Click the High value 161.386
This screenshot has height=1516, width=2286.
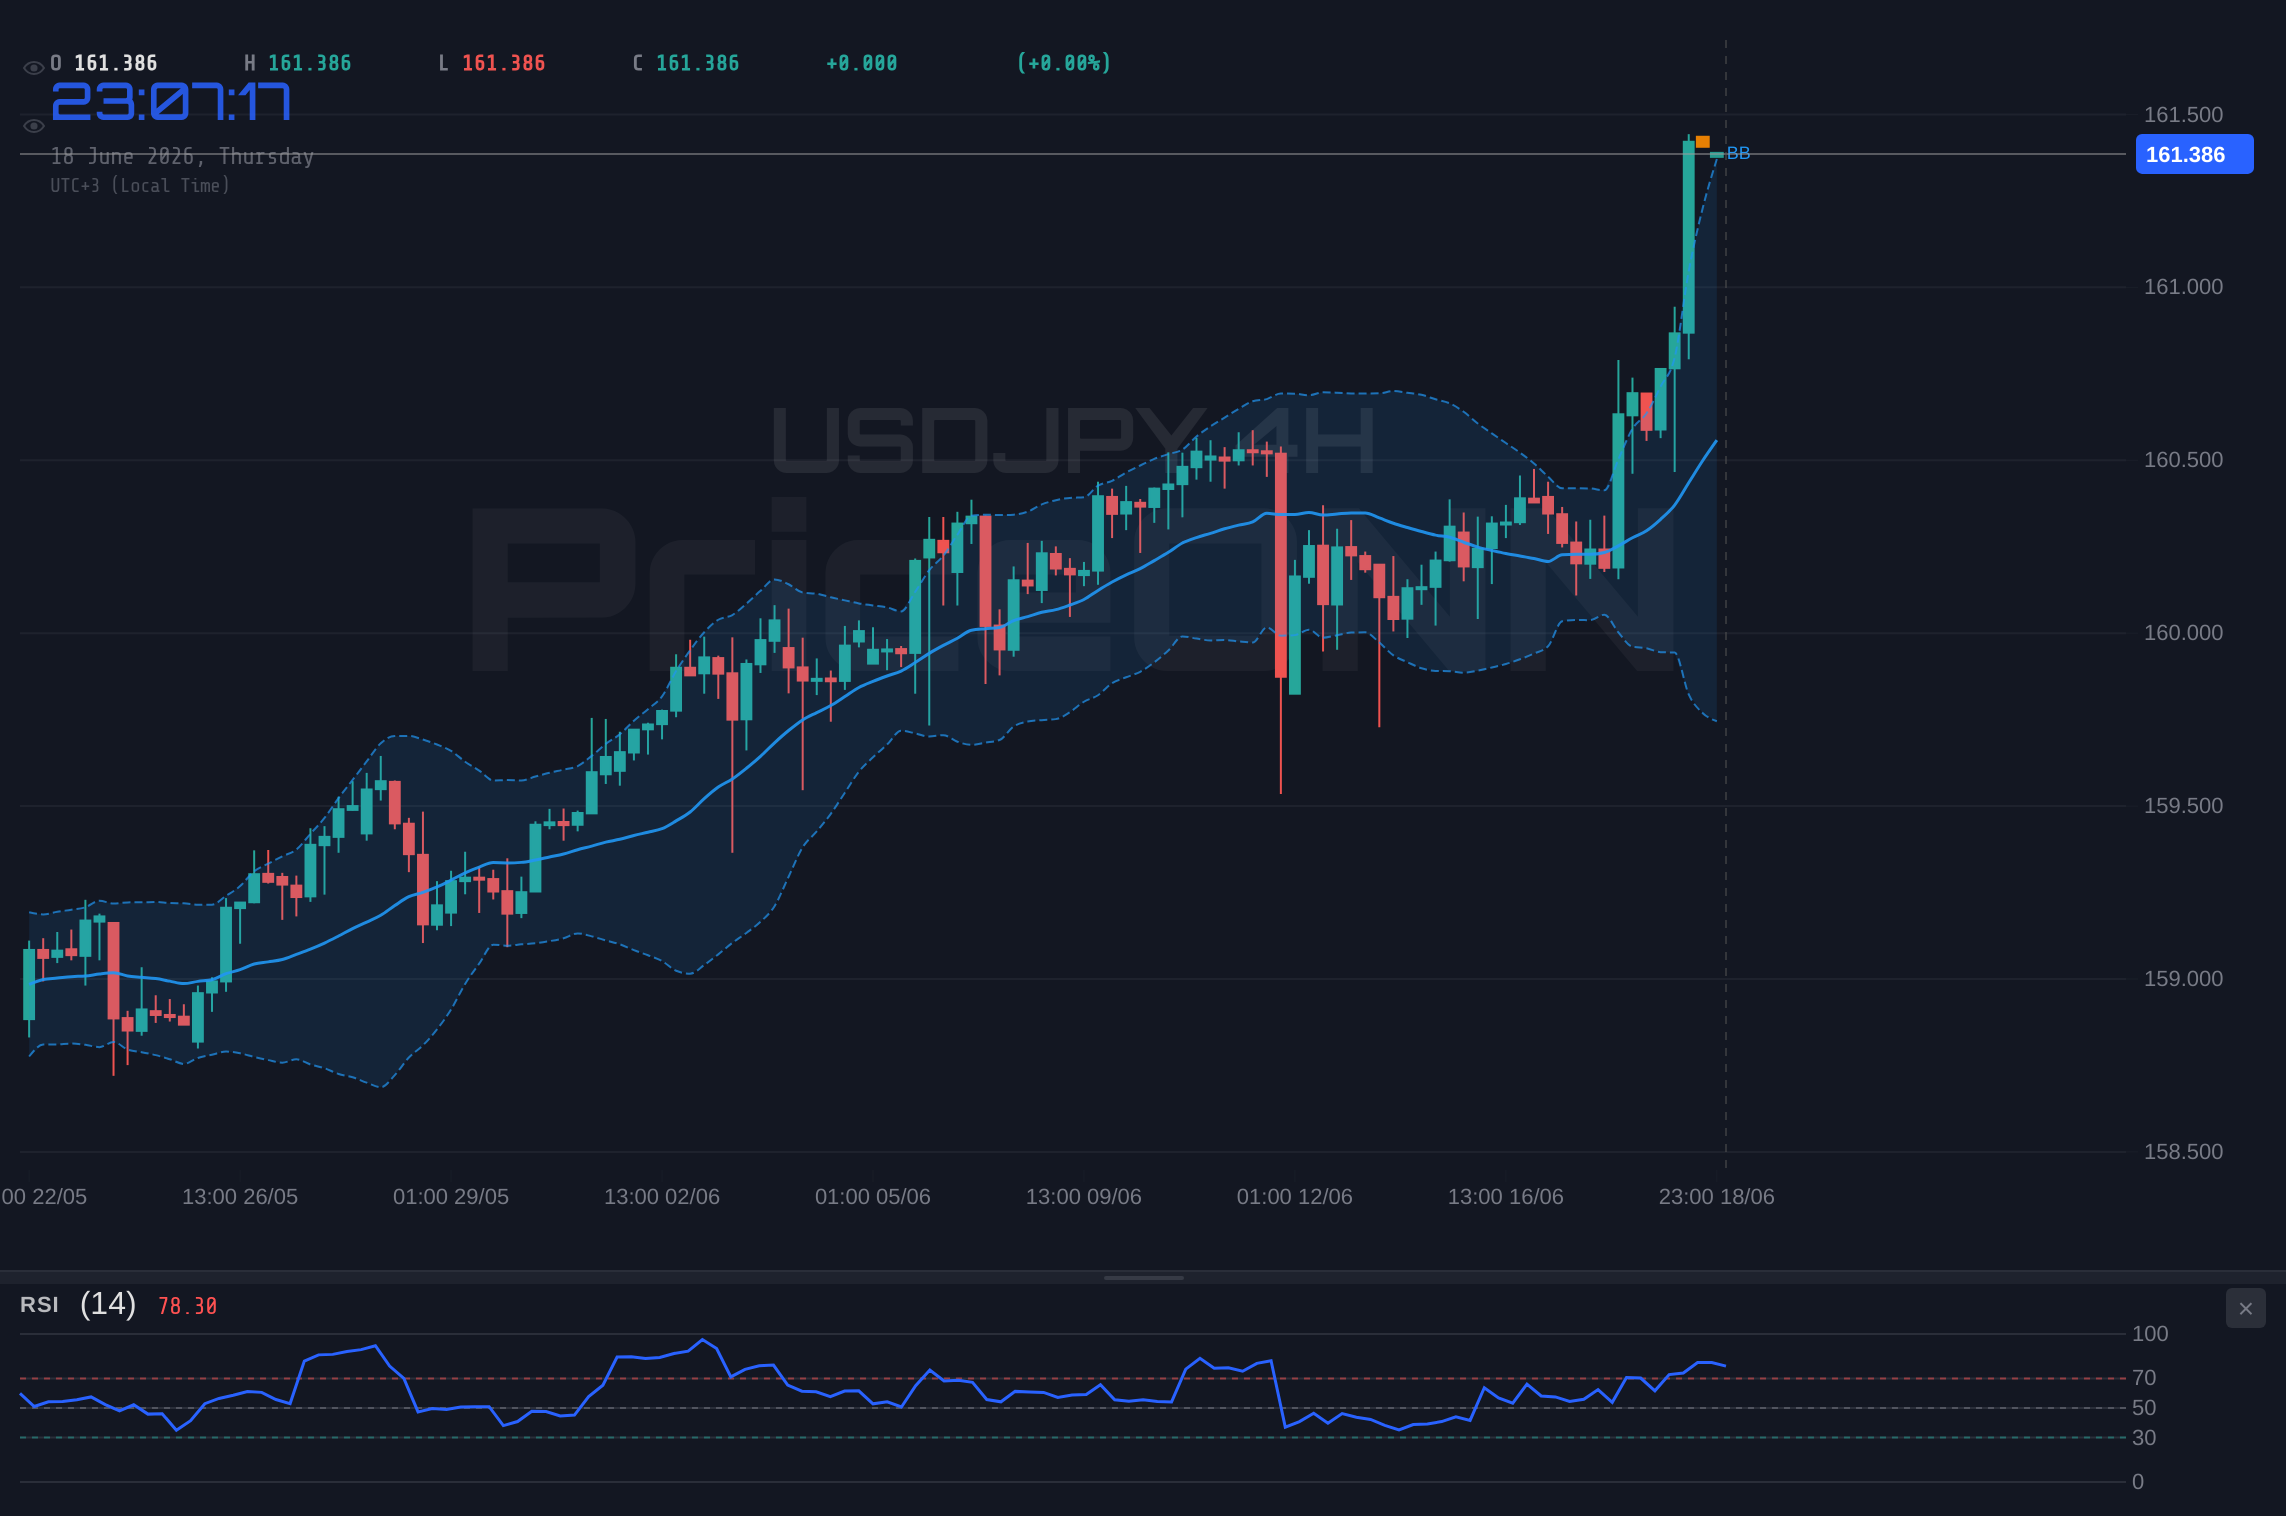click(310, 63)
